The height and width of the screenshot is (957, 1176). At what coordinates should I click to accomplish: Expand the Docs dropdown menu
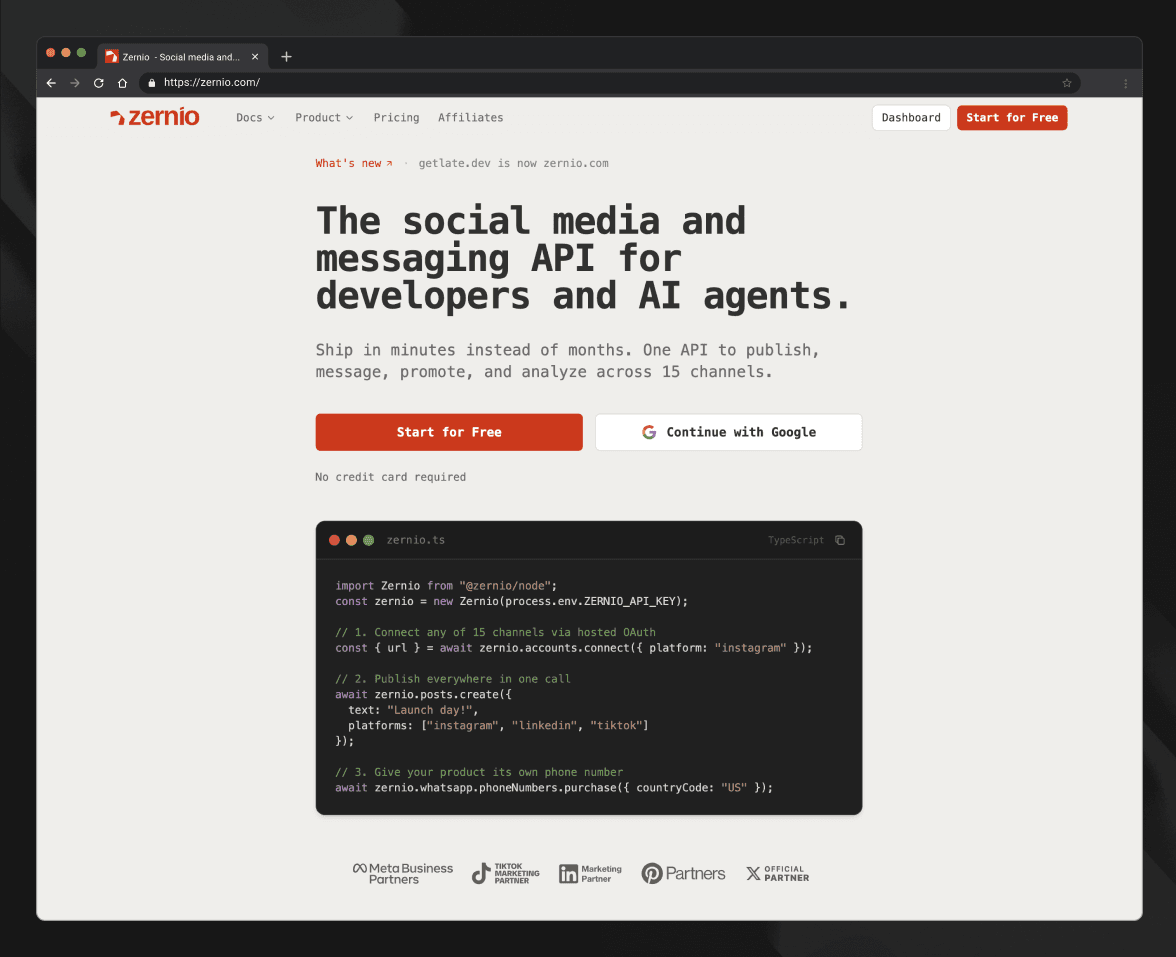[x=255, y=118]
